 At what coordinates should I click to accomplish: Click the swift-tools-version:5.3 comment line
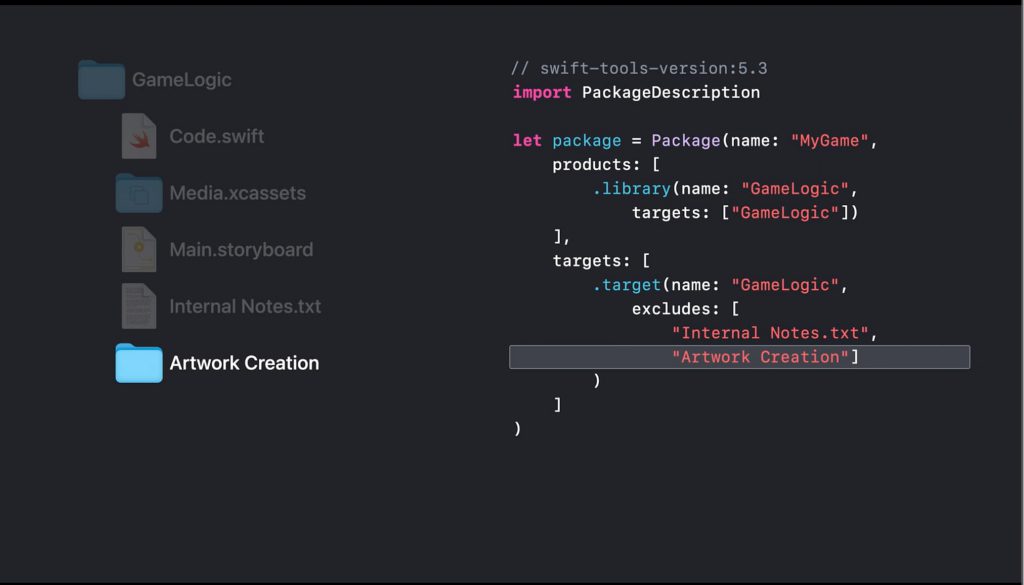[x=639, y=69]
